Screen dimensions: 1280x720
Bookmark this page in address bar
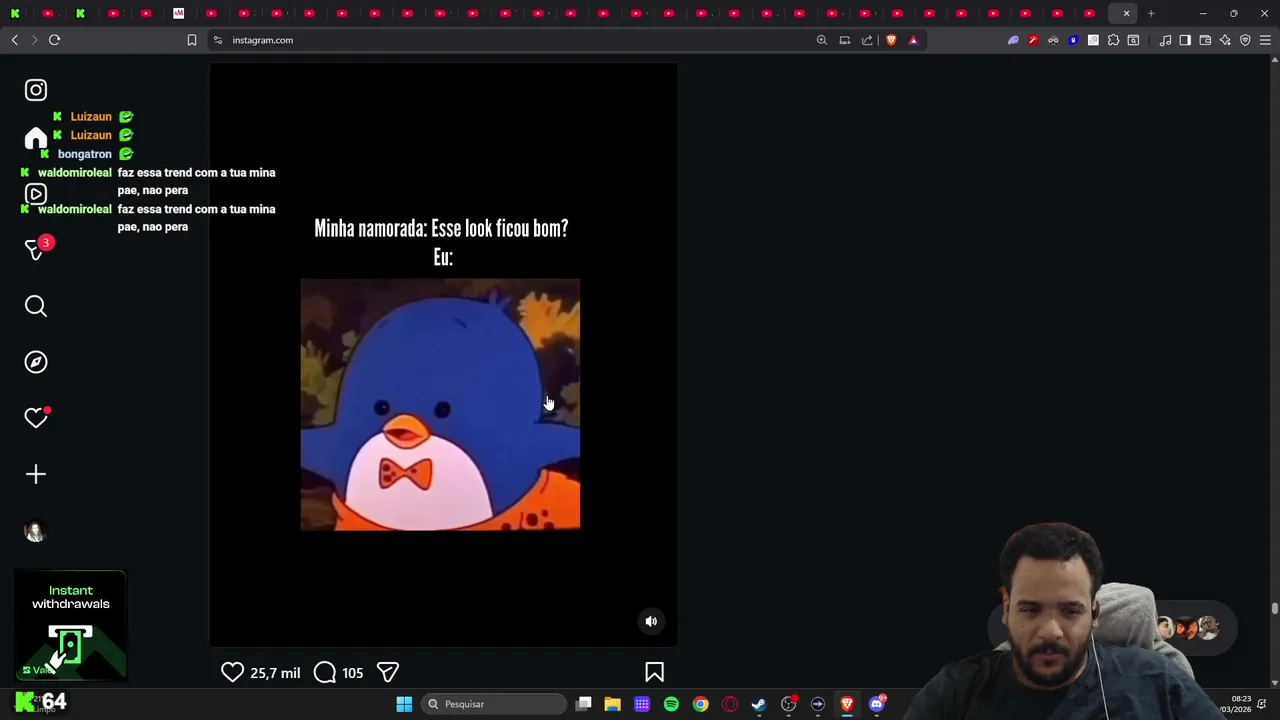[192, 40]
